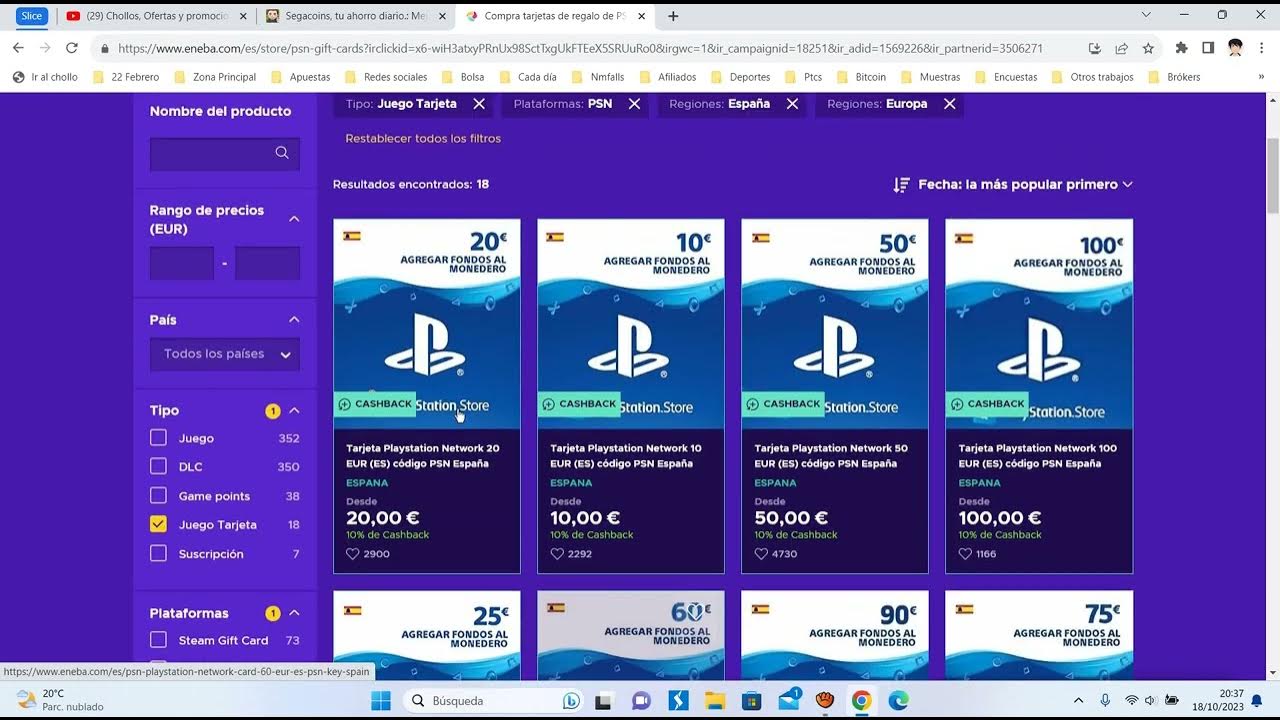Switch to the Chollos, Ofertas YouTube tab
This screenshot has width=1280, height=720.
coord(156,16)
